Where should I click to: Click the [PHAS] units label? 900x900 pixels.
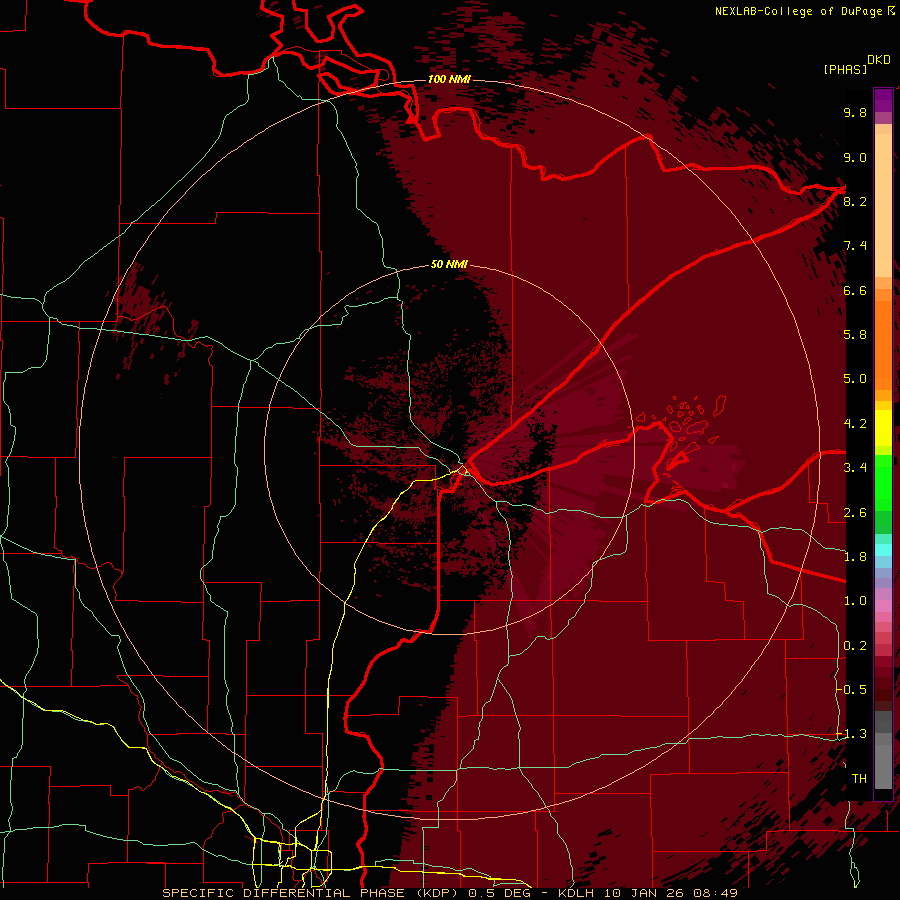pos(845,70)
